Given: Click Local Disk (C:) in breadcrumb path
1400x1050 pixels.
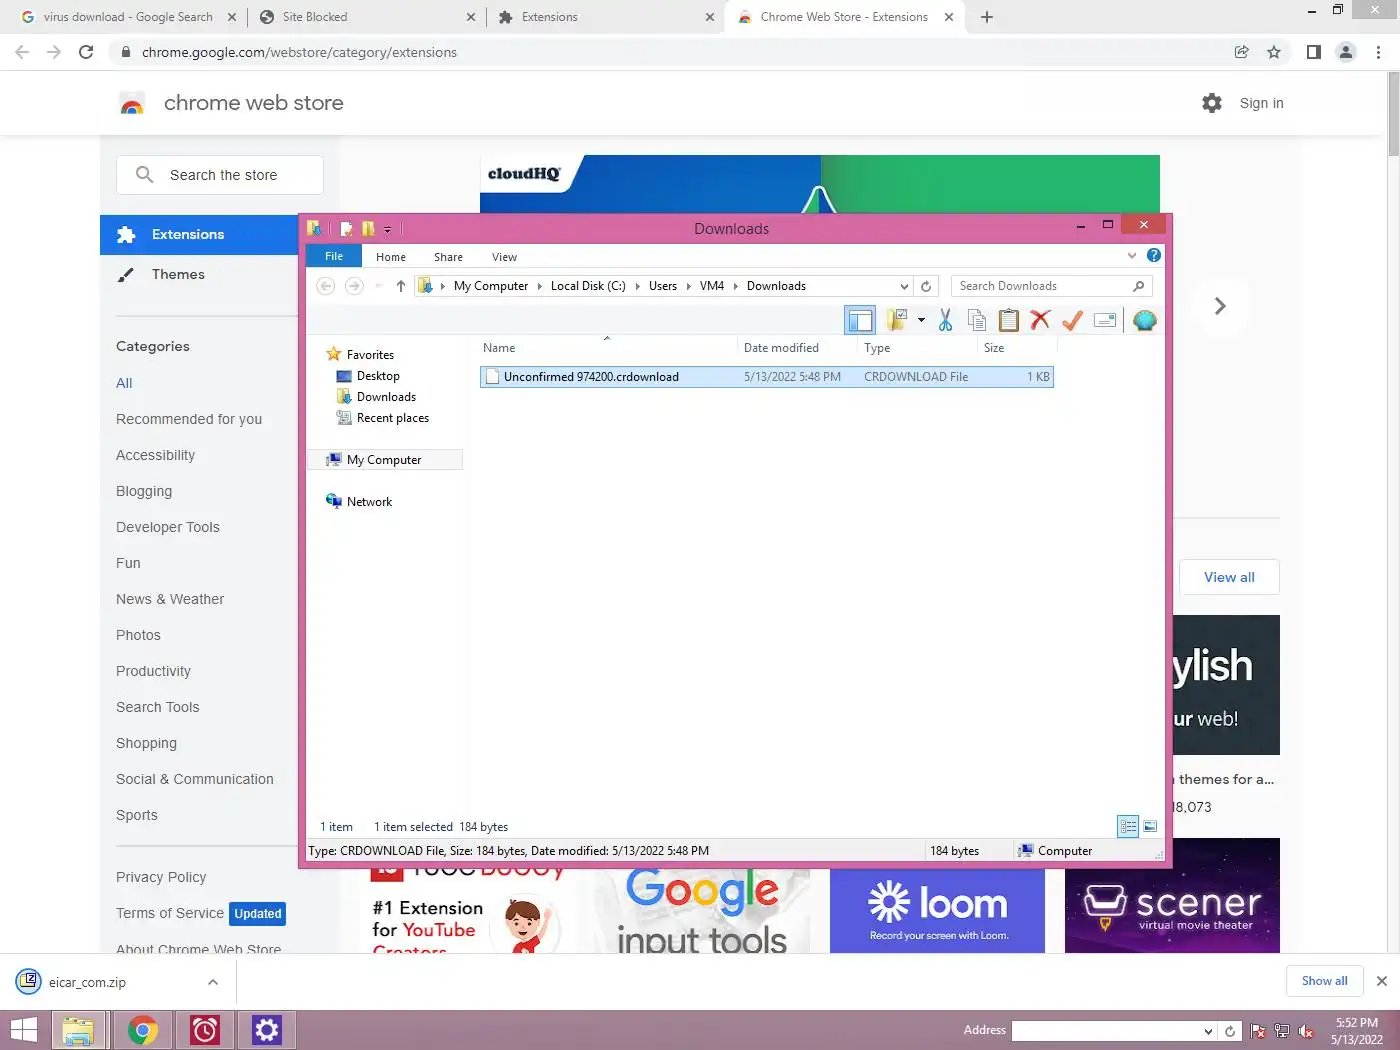Looking at the screenshot, I should point(588,286).
